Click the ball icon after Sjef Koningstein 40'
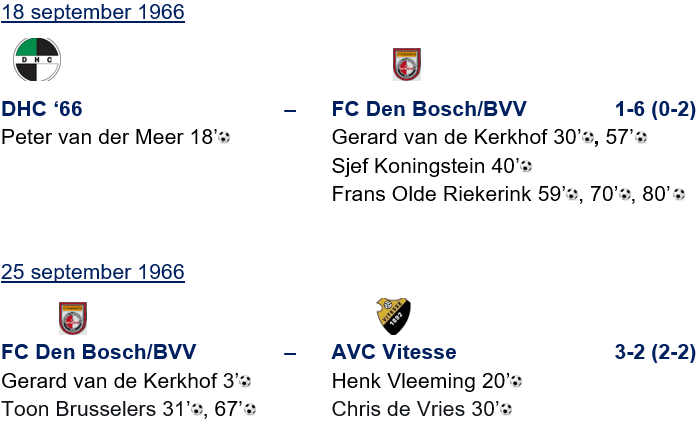Viewport: 696px width, 424px height. point(525,167)
